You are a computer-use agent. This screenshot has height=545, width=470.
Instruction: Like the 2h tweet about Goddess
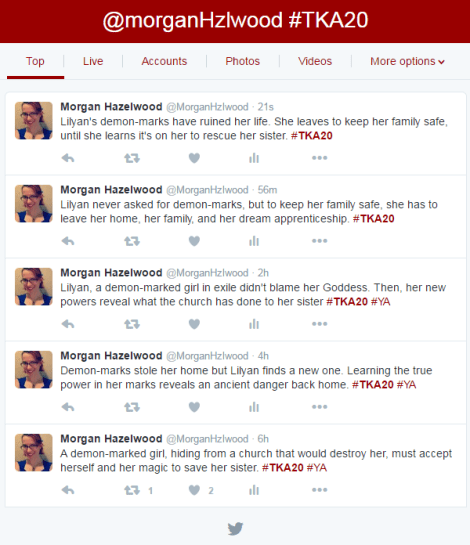[x=194, y=324]
